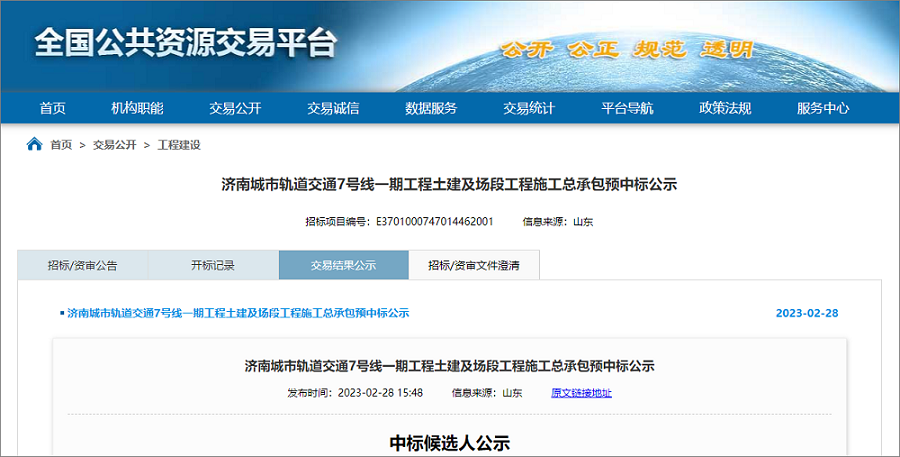Click 工程建设 breadcrumb link
Viewport: 900px width, 457px height.
point(179,145)
